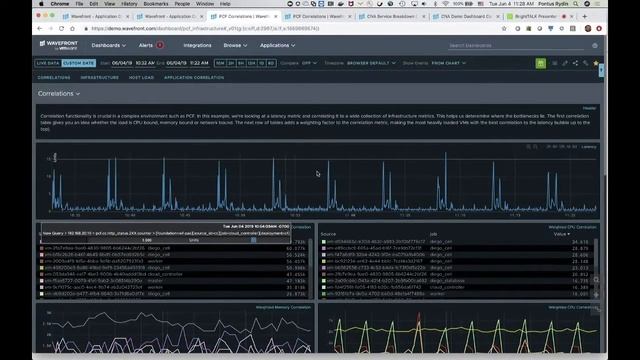Expand the Browse dropdown menu
The image size is (640, 360).
[x=235, y=45]
